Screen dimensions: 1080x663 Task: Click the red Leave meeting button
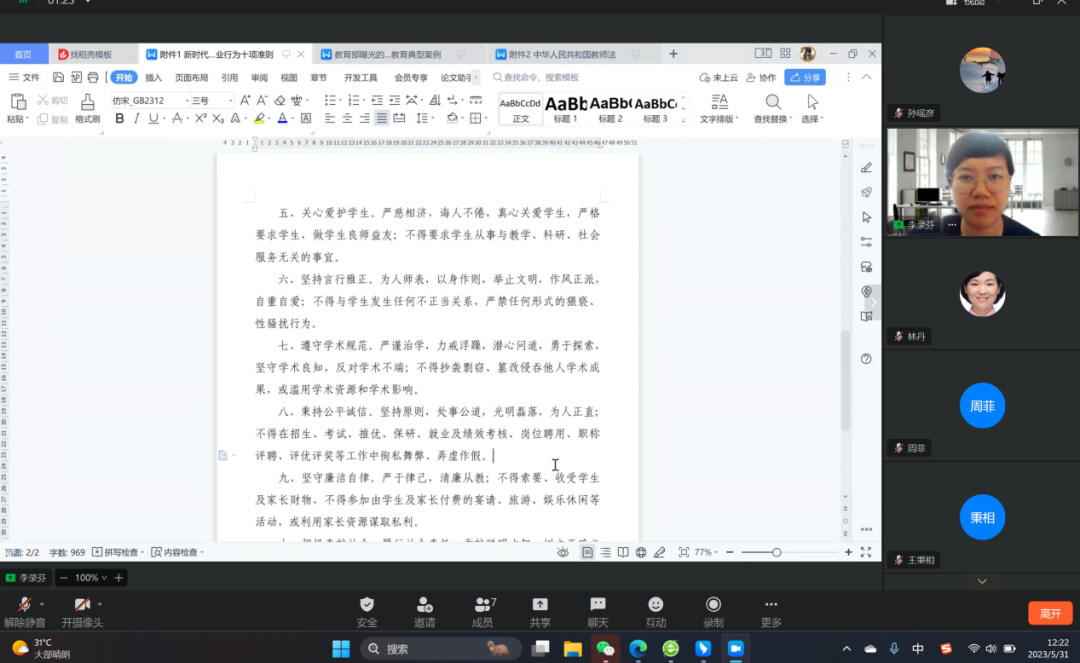pyautogui.click(x=1050, y=613)
